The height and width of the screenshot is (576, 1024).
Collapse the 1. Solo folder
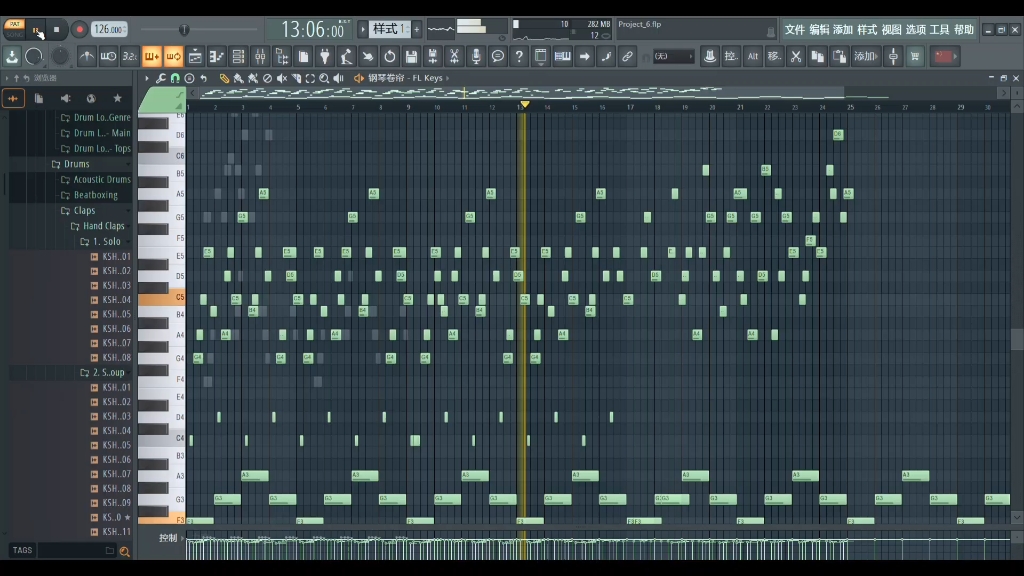tap(106, 242)
